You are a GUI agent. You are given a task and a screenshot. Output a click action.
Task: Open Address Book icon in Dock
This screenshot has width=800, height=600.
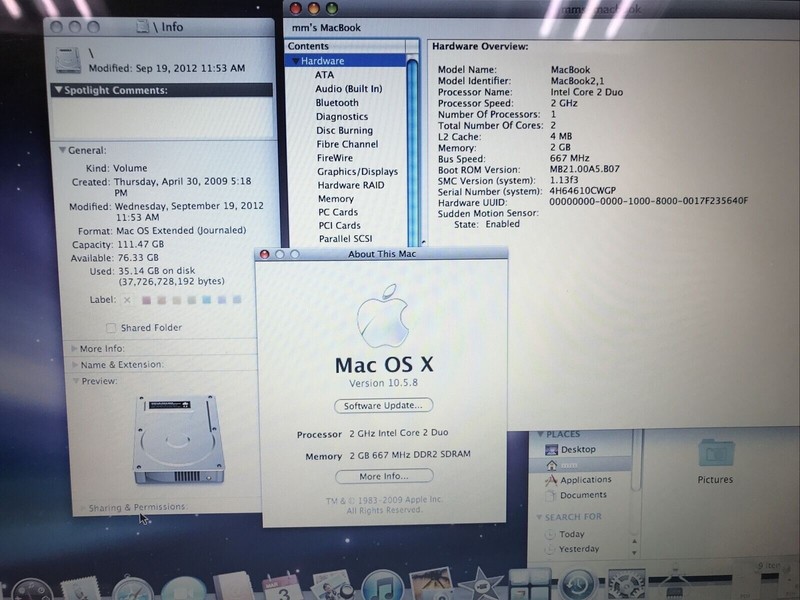tap(234, 587)
